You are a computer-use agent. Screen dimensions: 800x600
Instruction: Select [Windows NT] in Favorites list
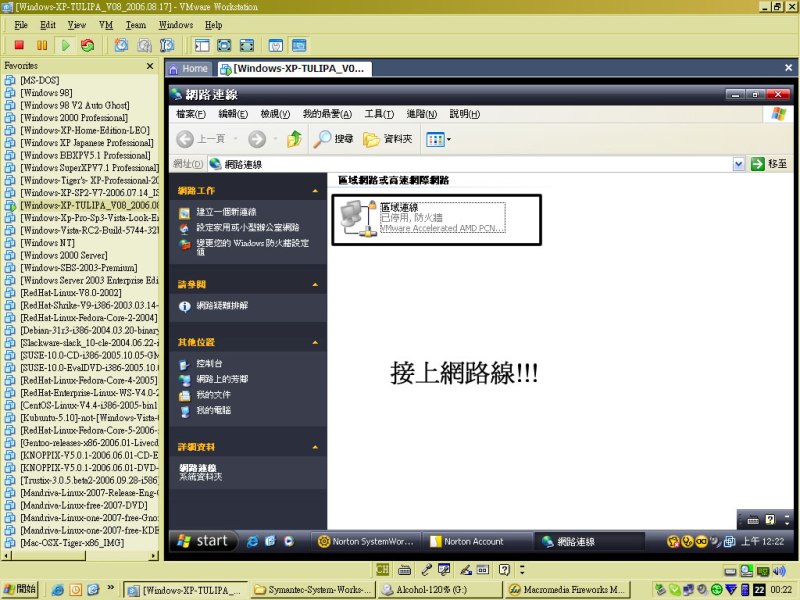(x=47, y=243)
